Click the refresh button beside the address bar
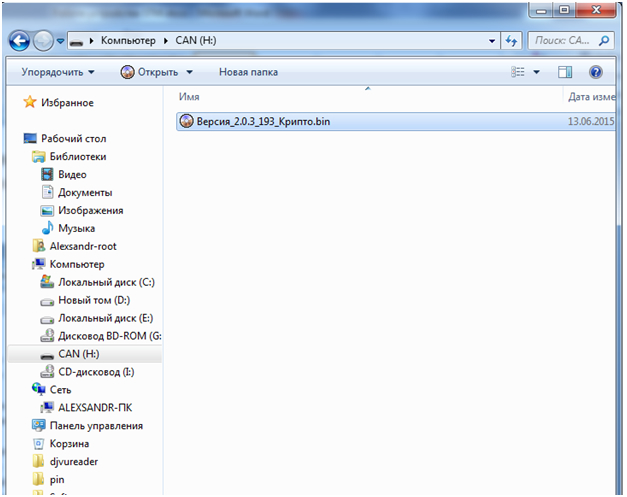The image size is (627, 497). point(512,42)
